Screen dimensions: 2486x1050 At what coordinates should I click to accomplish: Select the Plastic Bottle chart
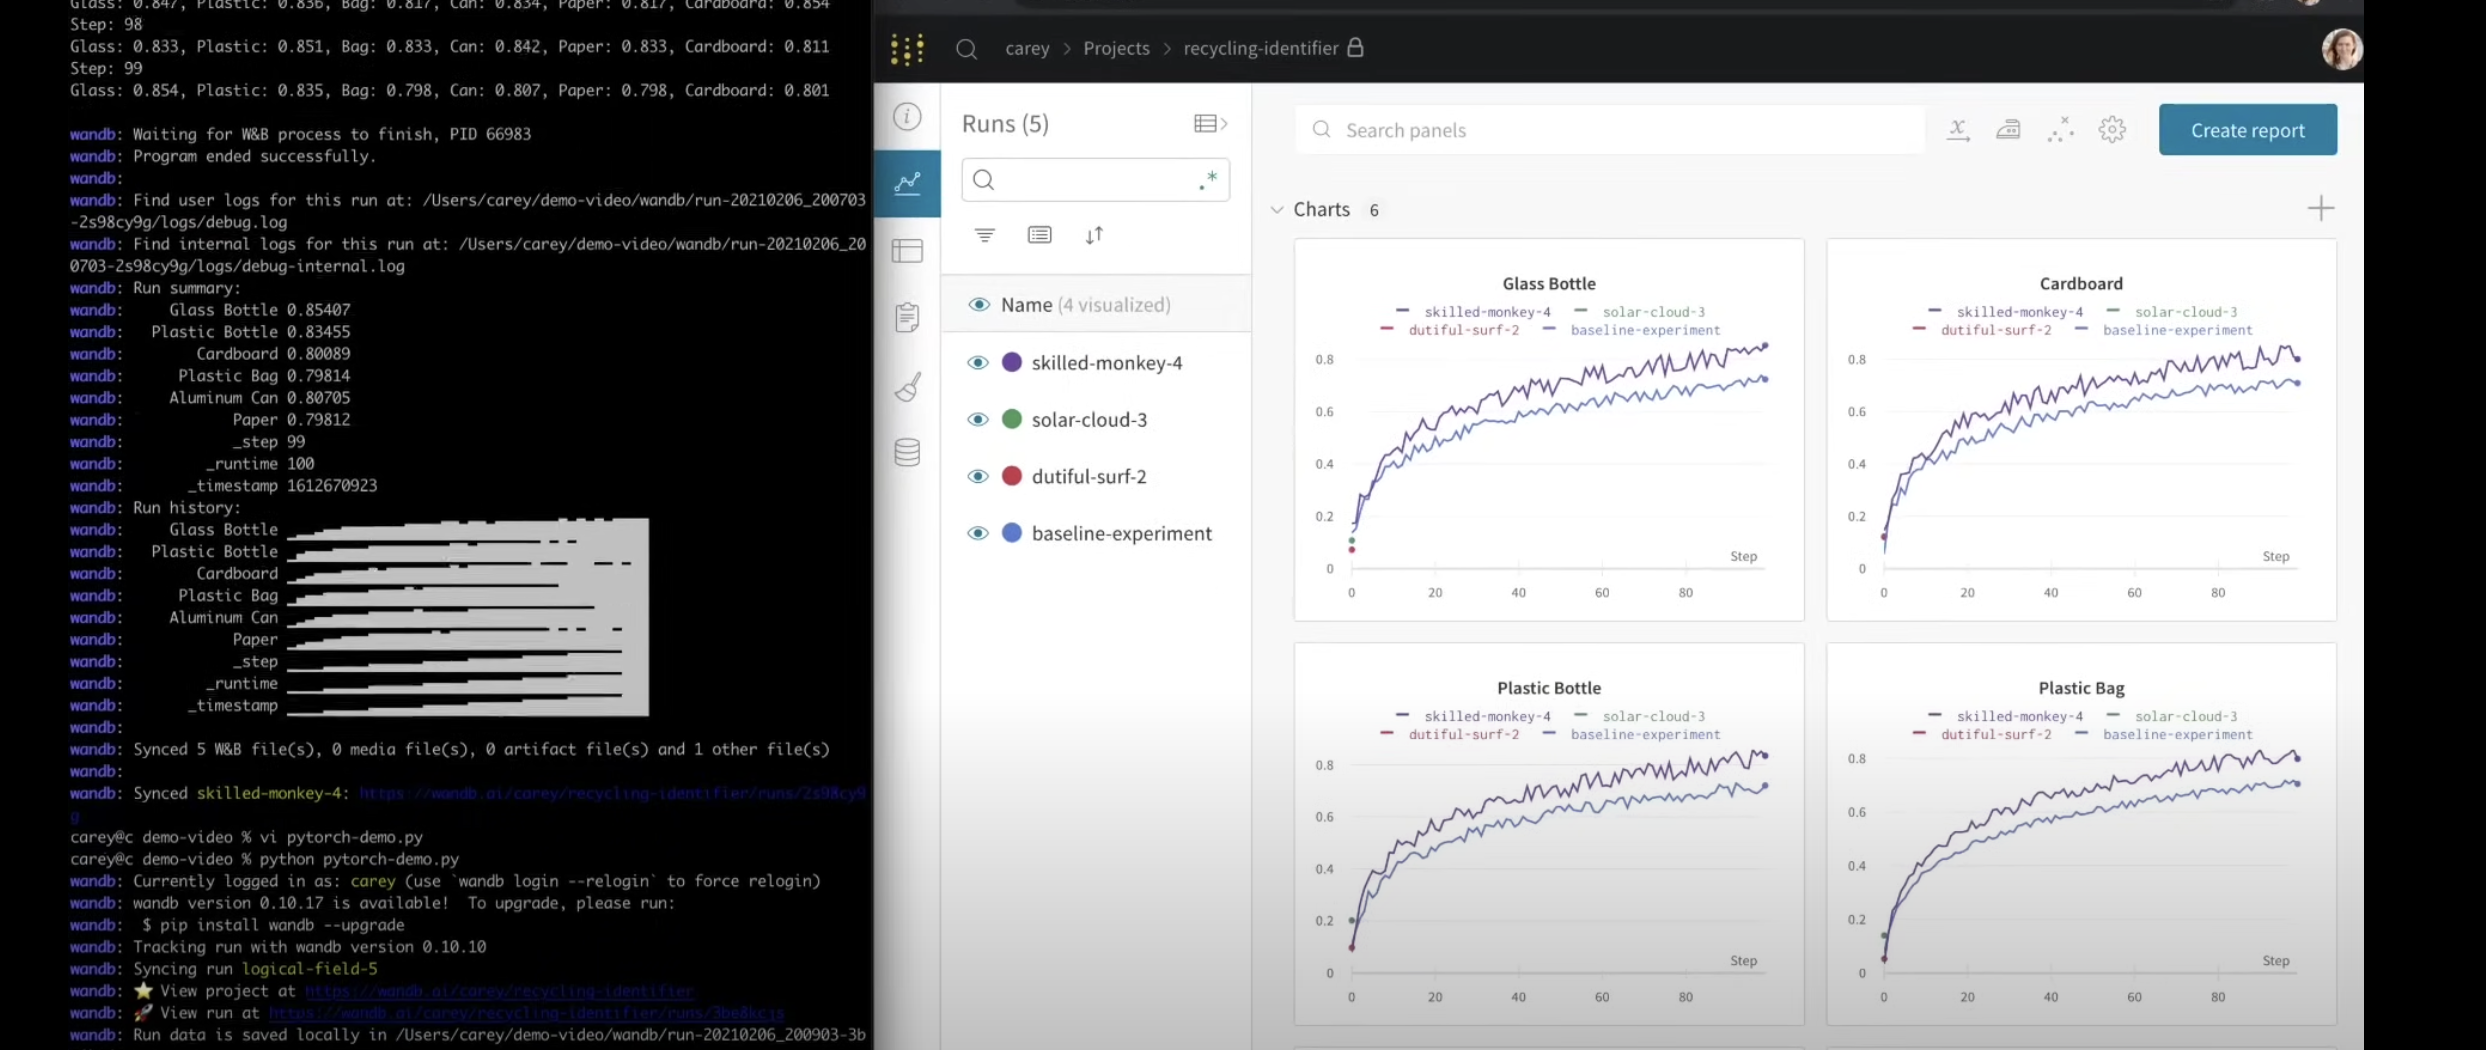tap(1548, 833)
